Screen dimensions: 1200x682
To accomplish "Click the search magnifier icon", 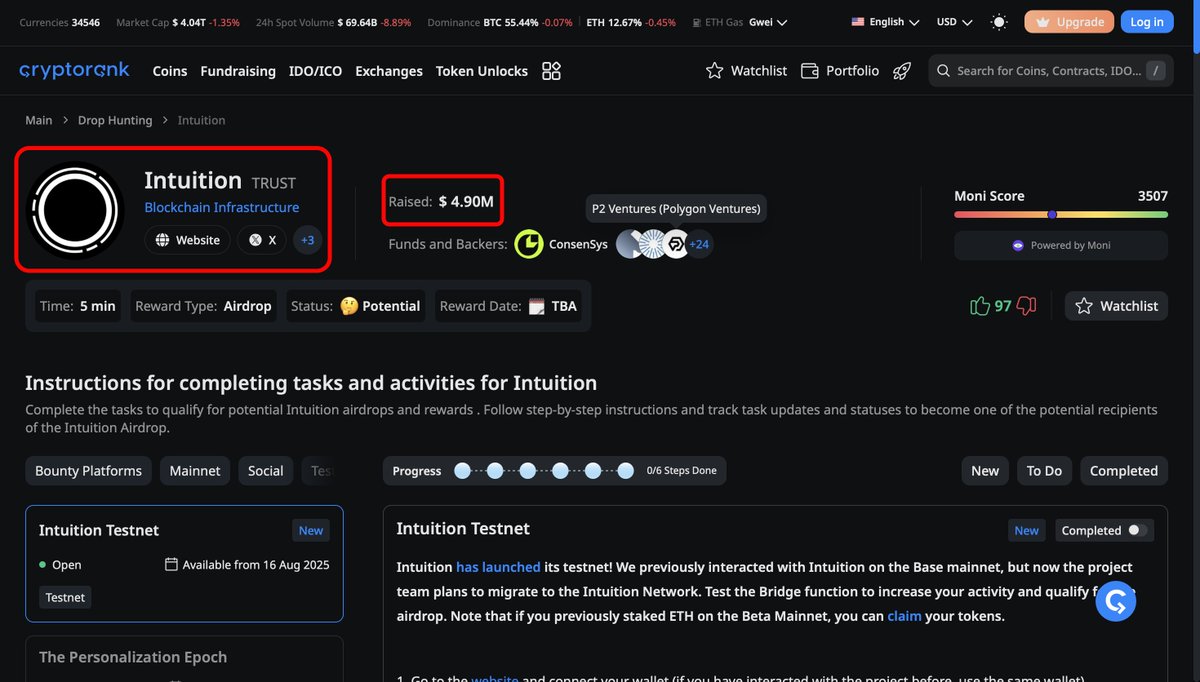I will pyautogui.click(x=943, y=71).
